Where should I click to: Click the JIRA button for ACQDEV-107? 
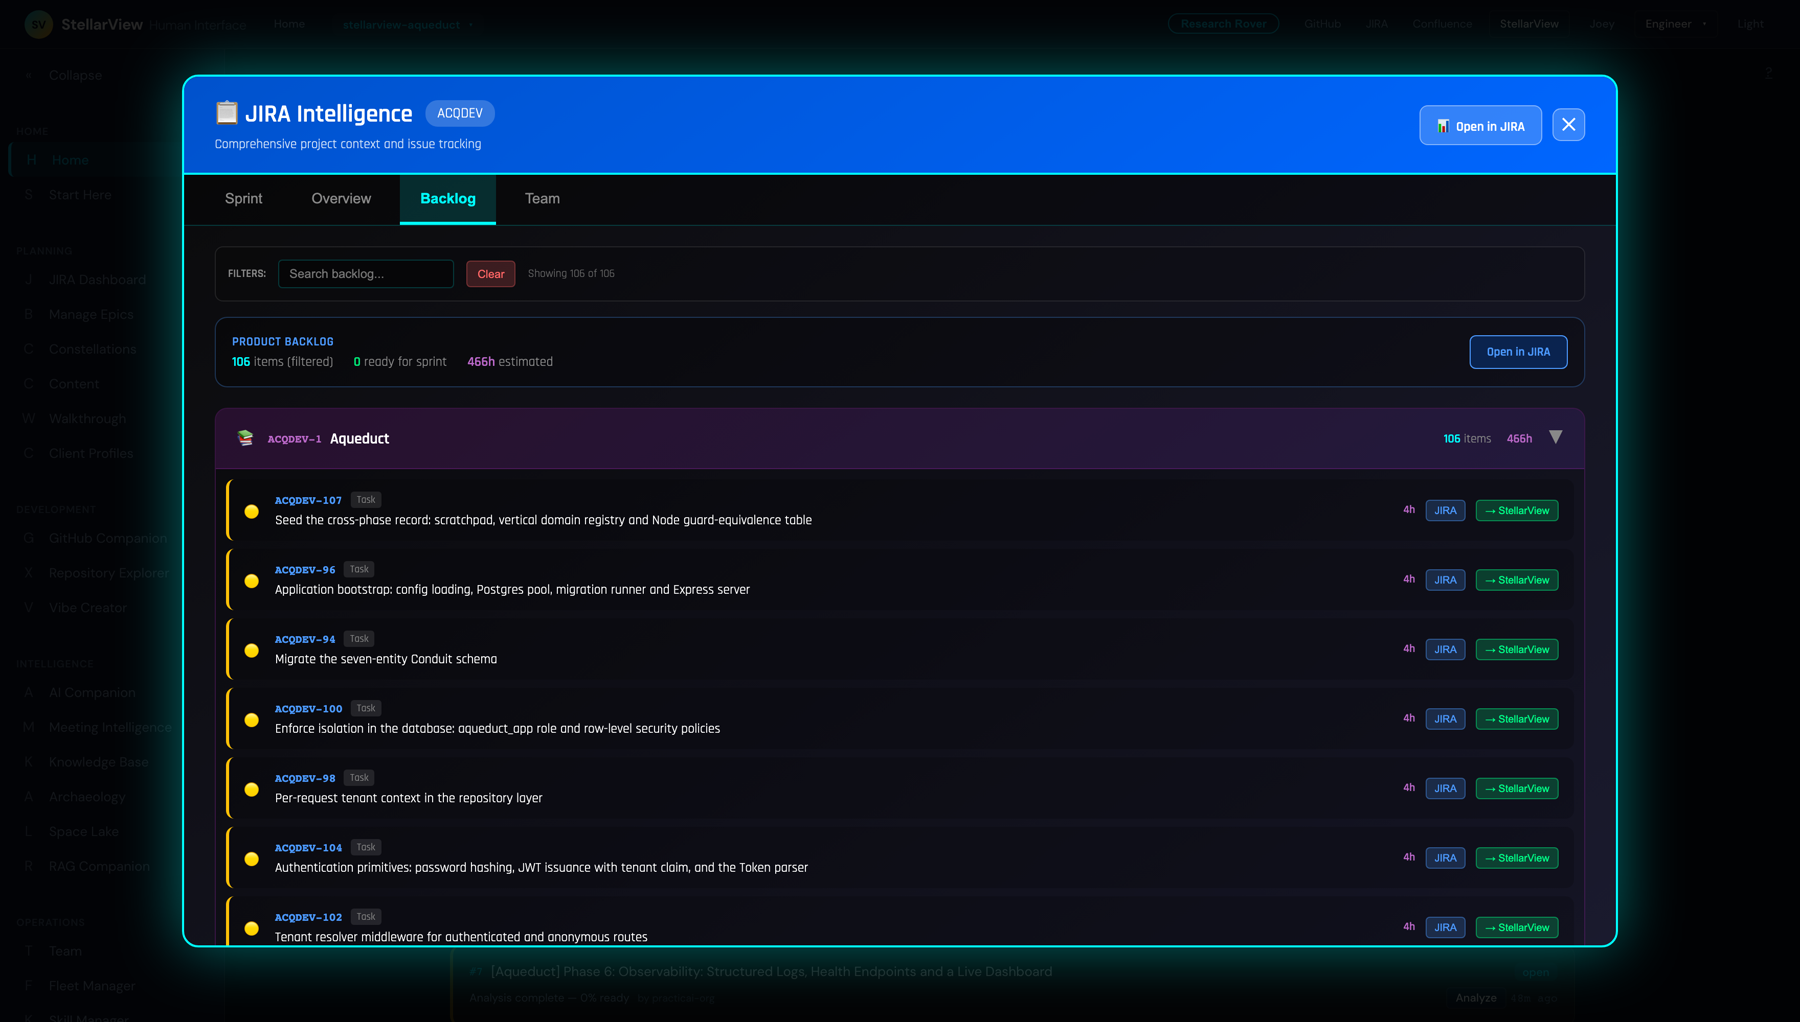click(1445, 511)
